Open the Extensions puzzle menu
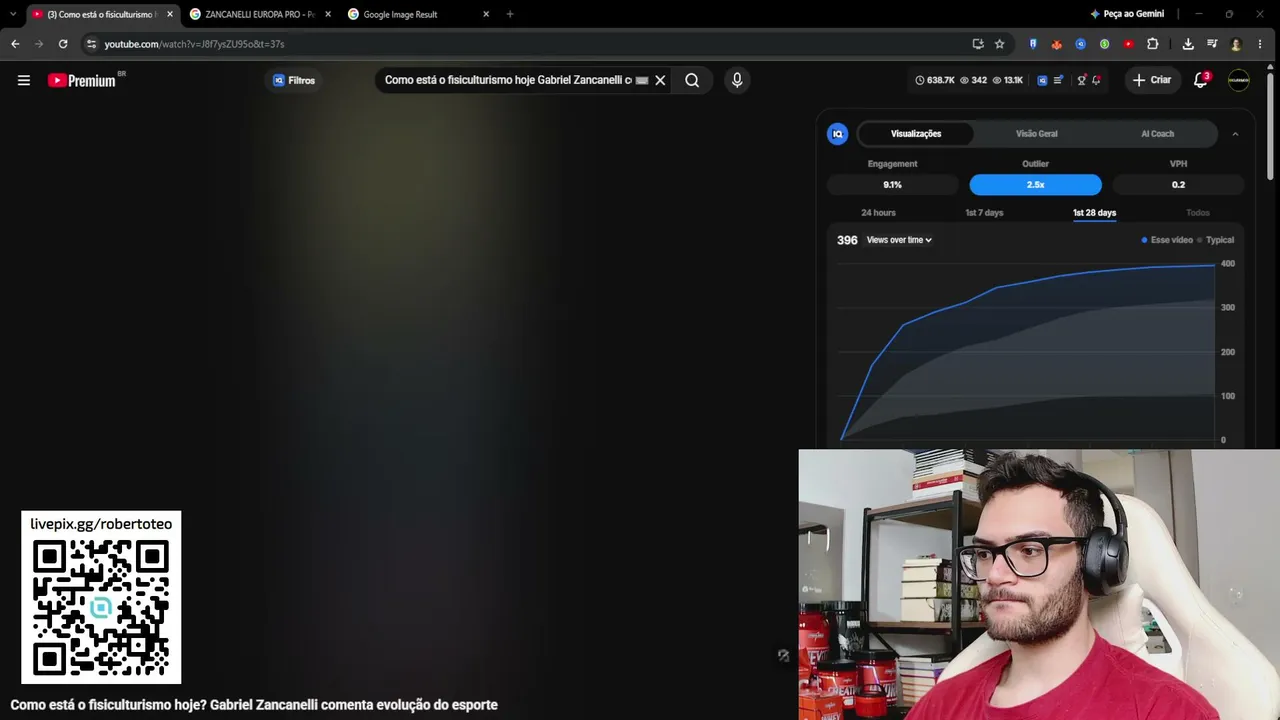Screen dimensions: 1280x720 tap(1153, 44)
